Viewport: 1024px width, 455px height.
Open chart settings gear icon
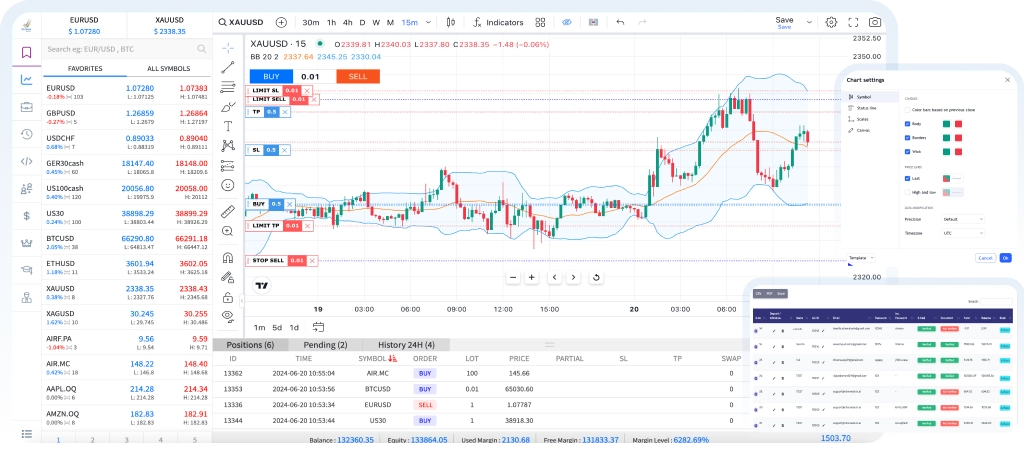[831, 22]
